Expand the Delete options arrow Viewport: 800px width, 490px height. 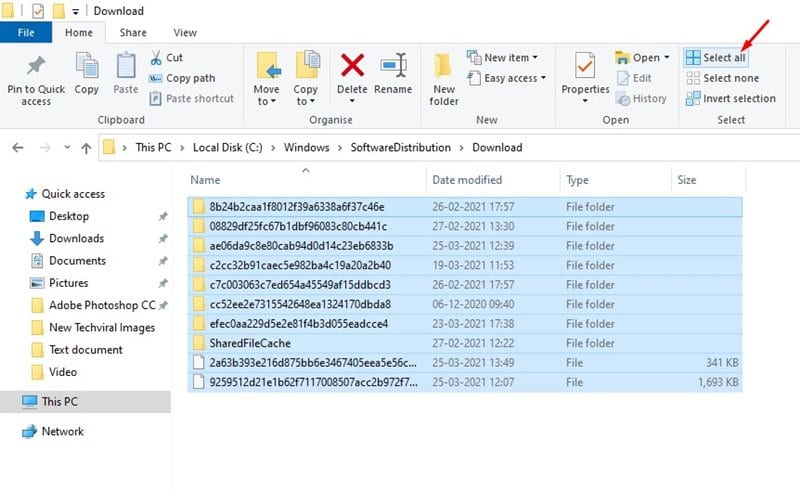pyautogui.click(x=352, y=101)
